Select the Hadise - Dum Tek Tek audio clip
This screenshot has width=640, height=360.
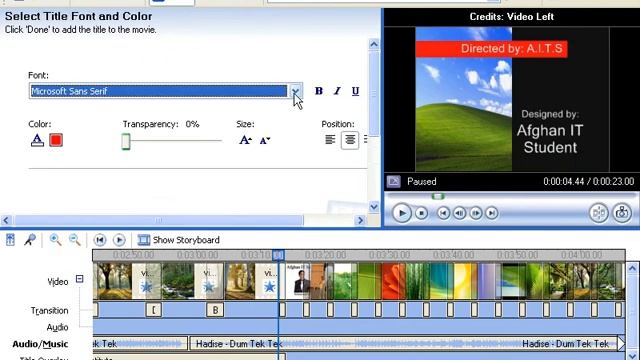click(404, 344)
